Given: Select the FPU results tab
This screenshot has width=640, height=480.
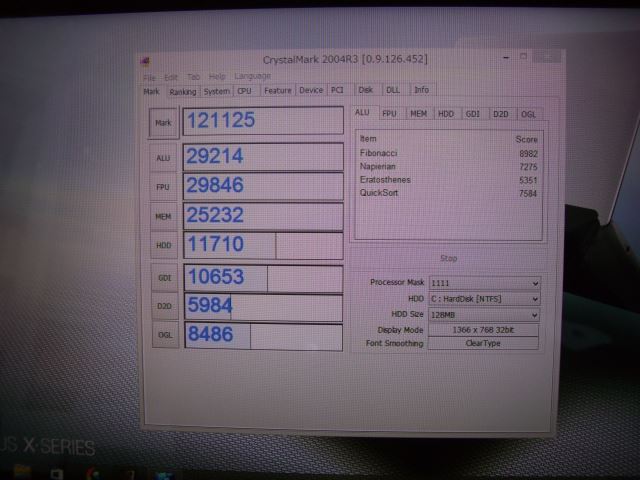Looking at the screenshot, I should [390, 114].
